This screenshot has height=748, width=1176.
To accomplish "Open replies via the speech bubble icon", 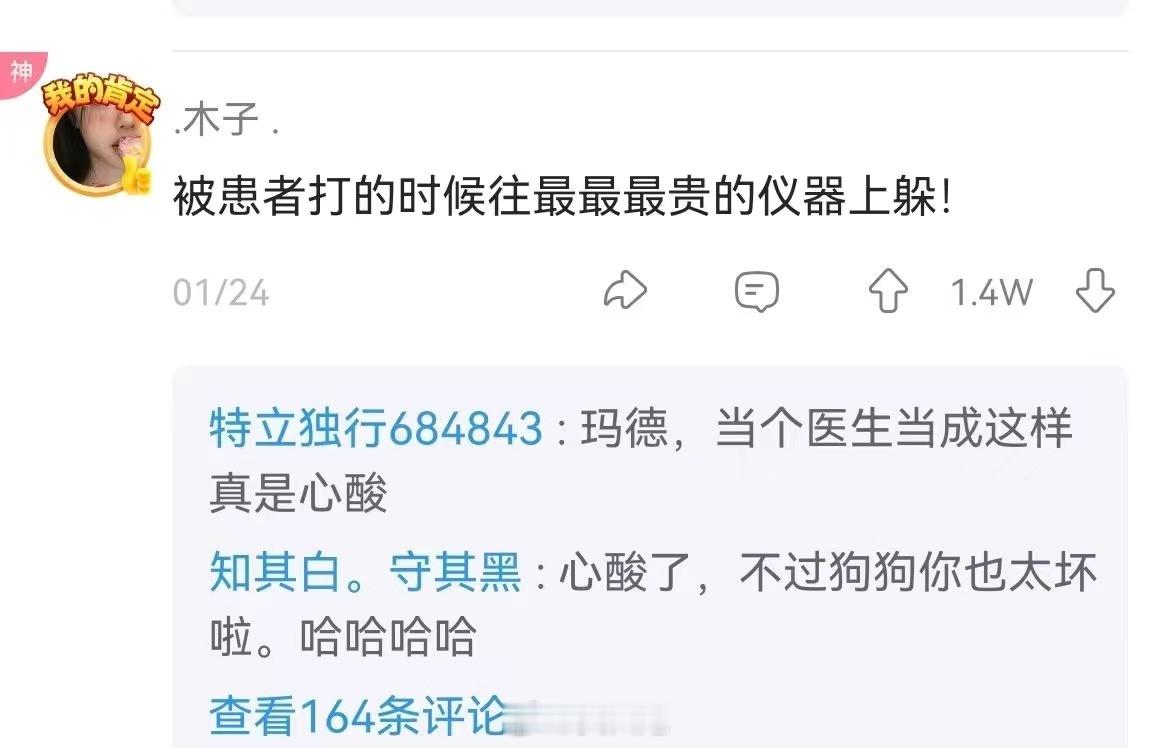I will (x=757, y=292).
